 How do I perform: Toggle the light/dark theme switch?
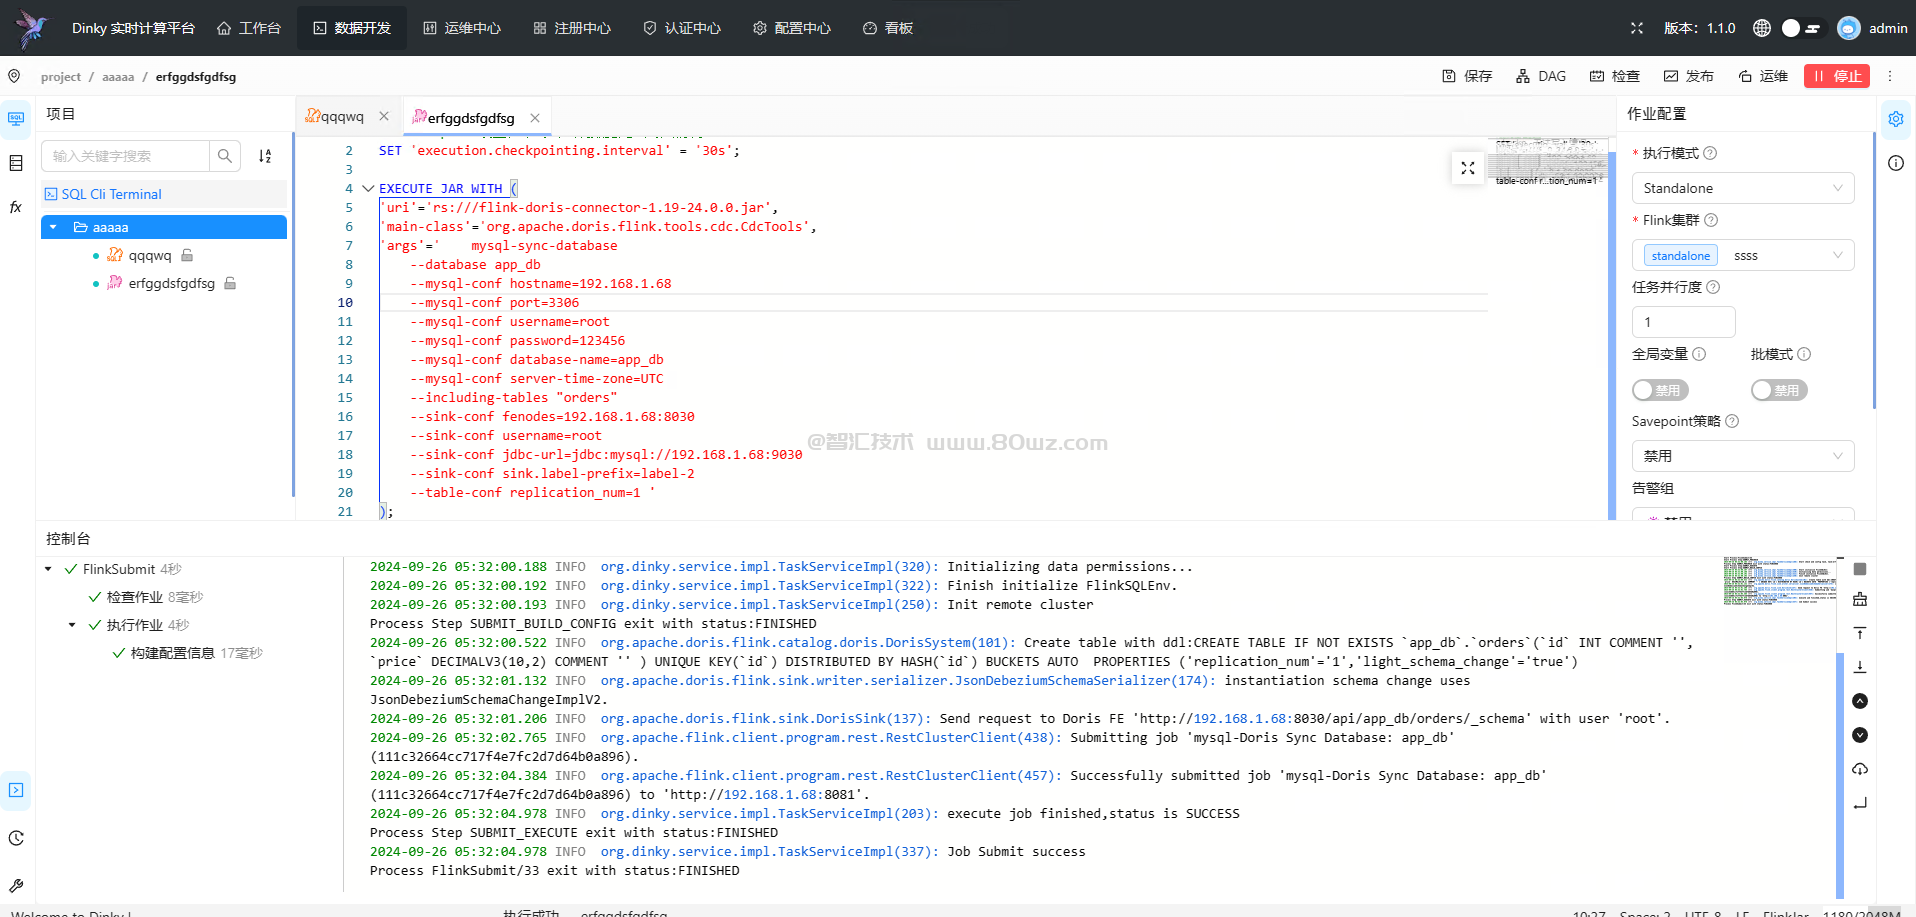pos(1802,28)
